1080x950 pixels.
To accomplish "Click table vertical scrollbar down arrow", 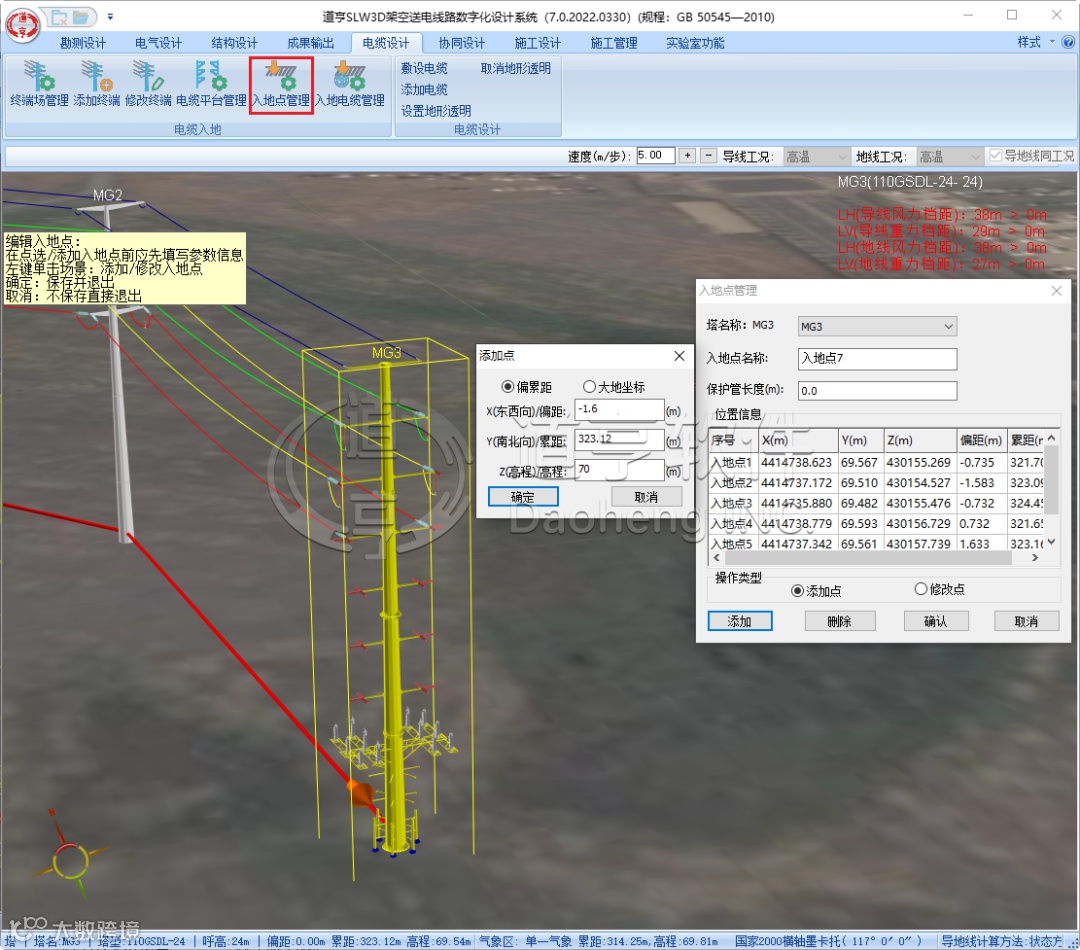I will [x=1052, y=542].
